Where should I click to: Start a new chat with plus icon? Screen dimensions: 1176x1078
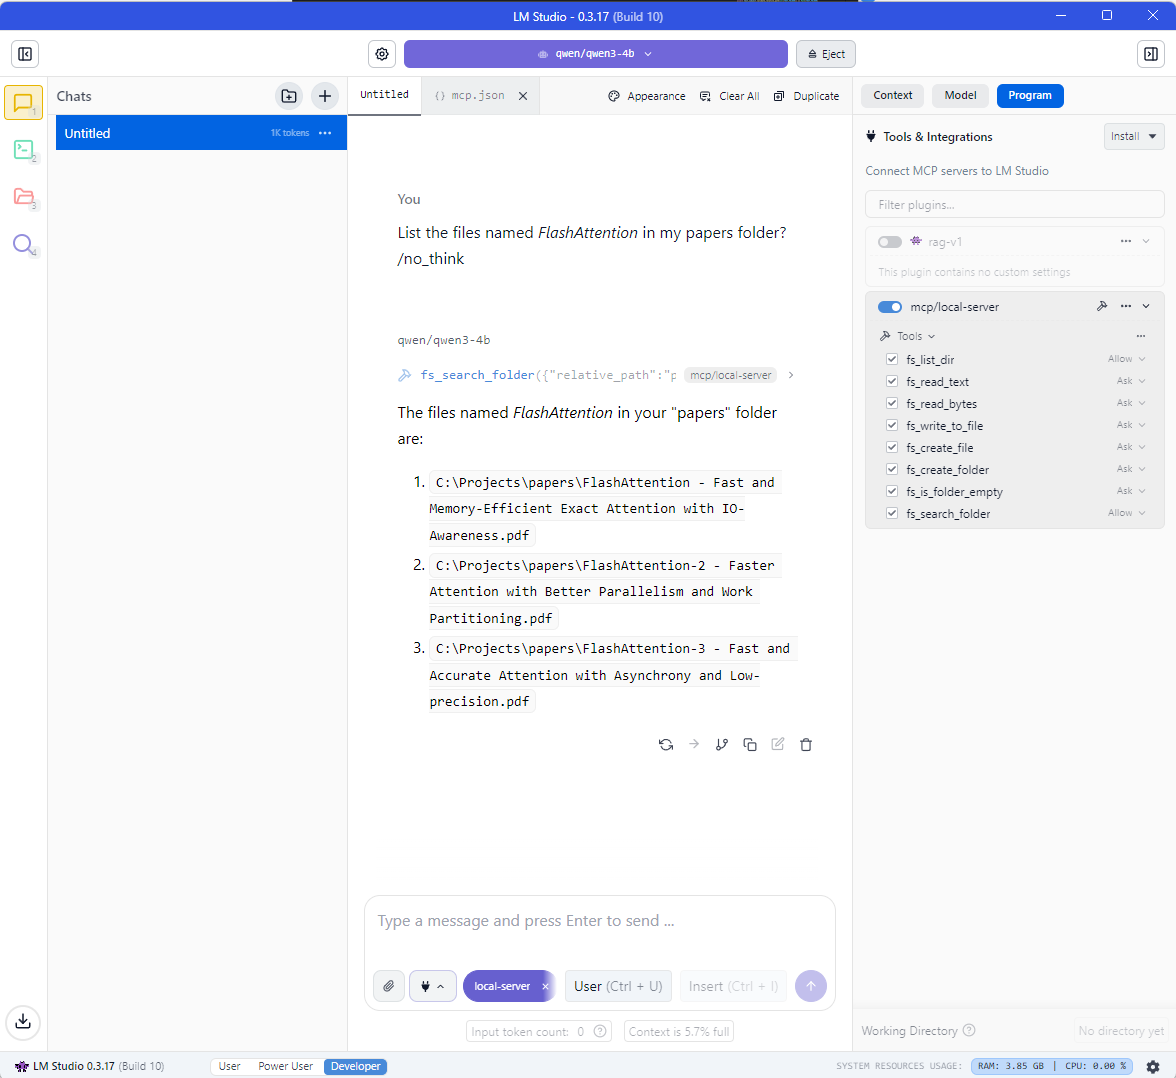coord(325,96)
